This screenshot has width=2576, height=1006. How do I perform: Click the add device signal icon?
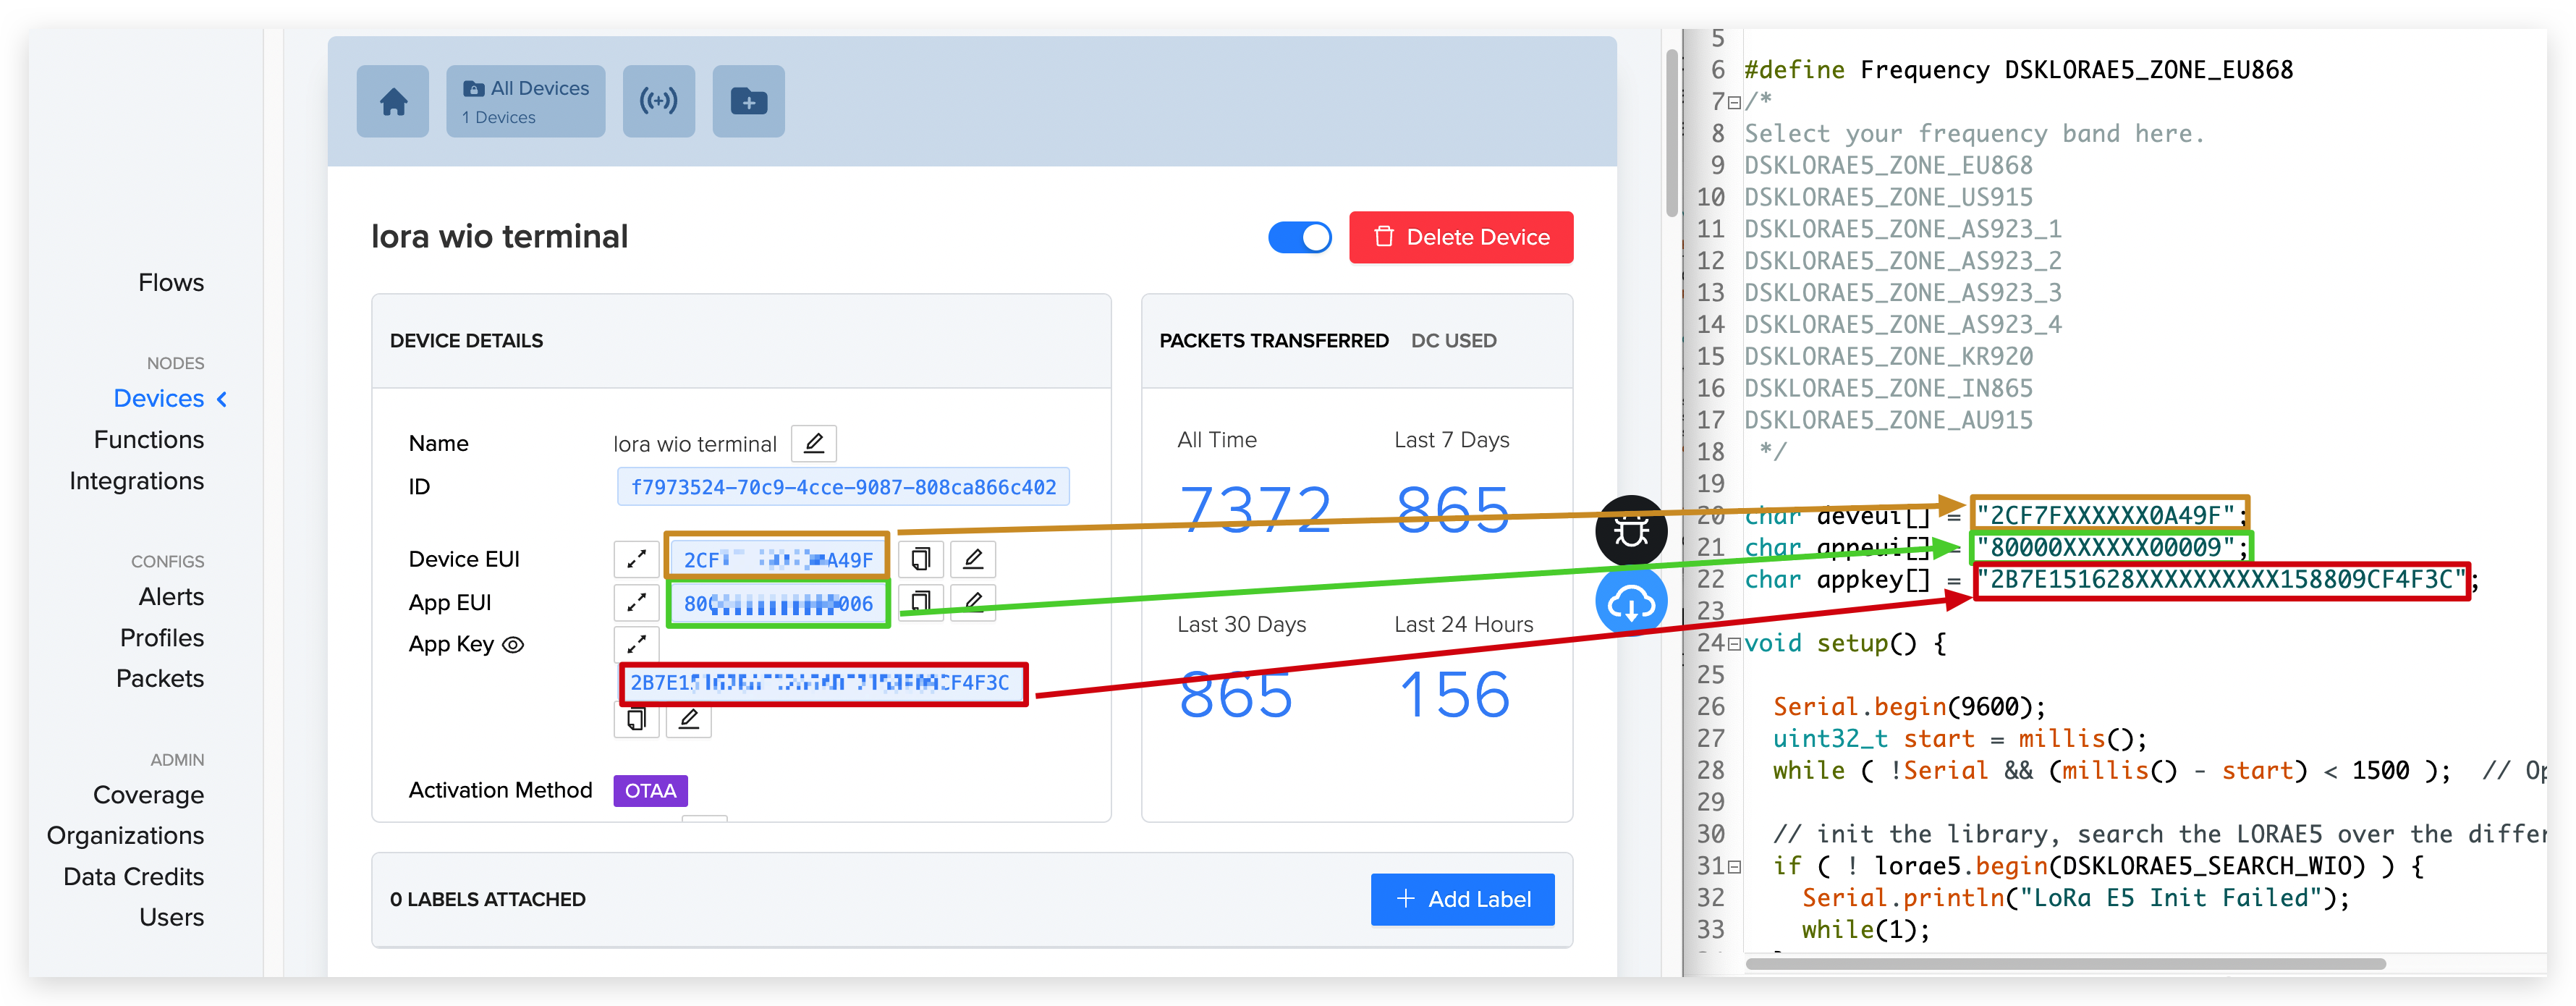pyautogui.click(x=658, y=101)
